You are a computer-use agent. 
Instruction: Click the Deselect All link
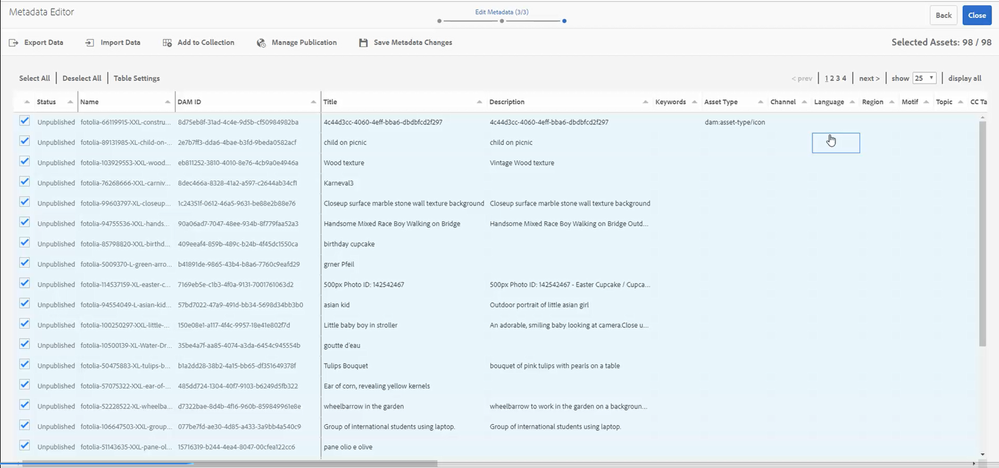81,78
